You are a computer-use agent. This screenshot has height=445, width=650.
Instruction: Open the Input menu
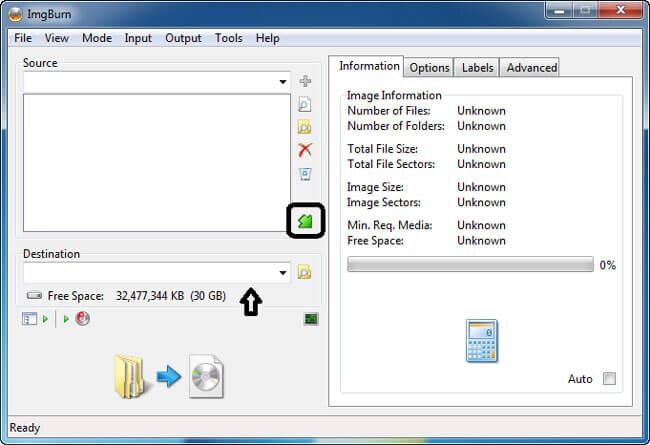click(x=138, y=38)
